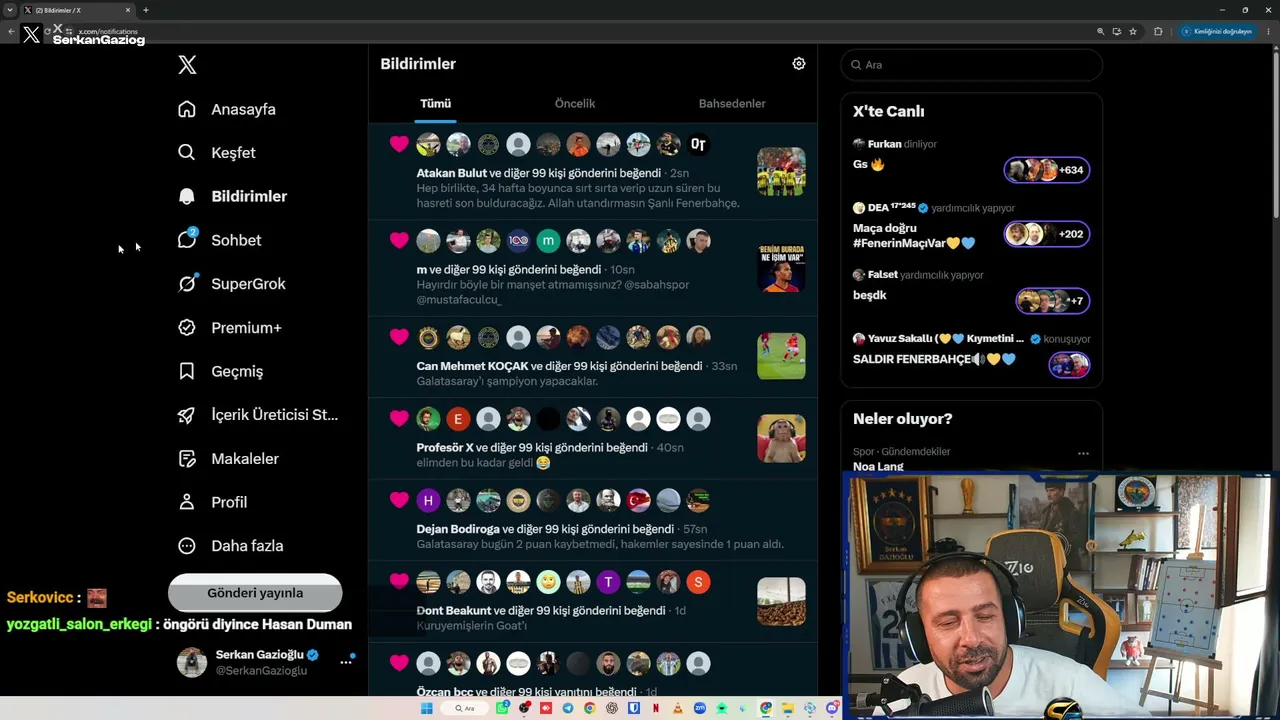Go back with the browser back arrow
The image size is (1280, 720).
[11, 31]
